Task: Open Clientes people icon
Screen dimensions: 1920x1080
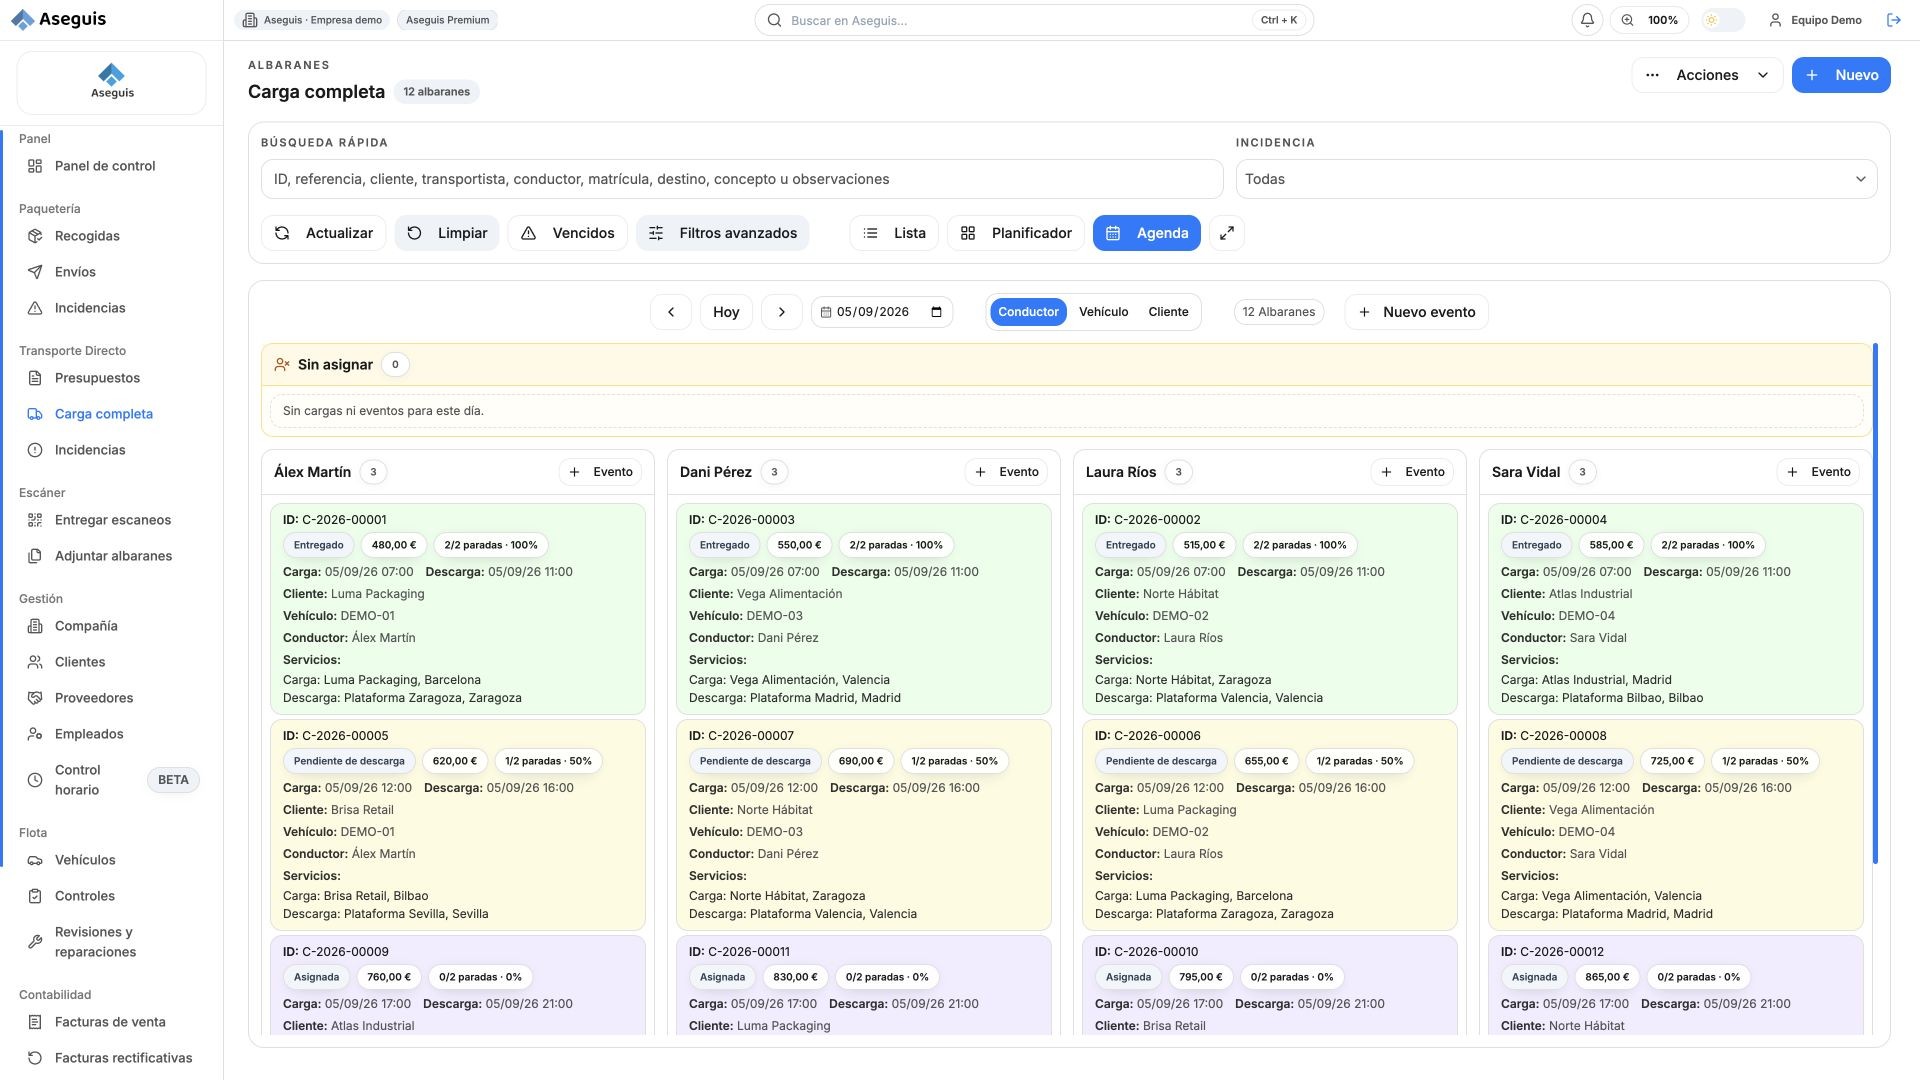Action: (x=35, y=662)
